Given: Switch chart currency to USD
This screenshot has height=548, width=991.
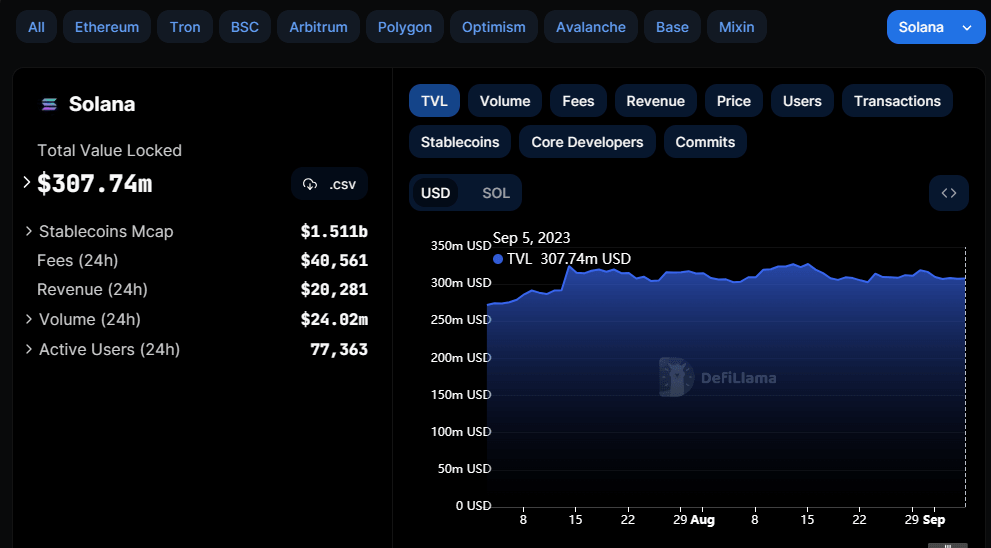Looking at the screenshot, I should (x=435, y=193).
